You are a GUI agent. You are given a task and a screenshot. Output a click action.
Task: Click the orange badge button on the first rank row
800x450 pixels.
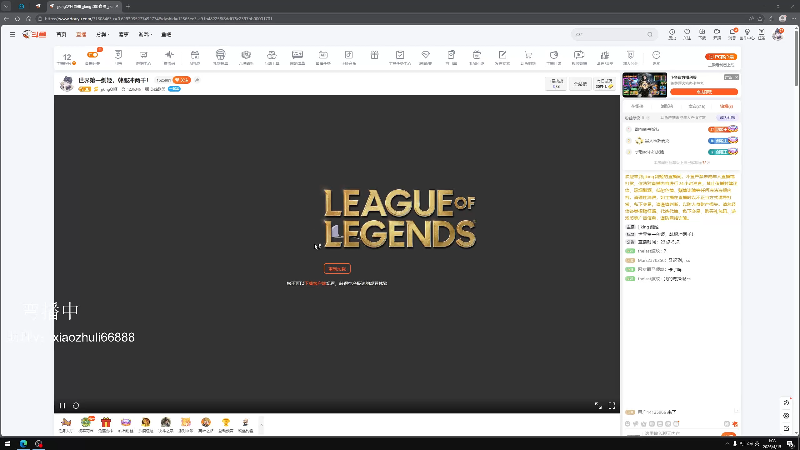tap(722, 129)
